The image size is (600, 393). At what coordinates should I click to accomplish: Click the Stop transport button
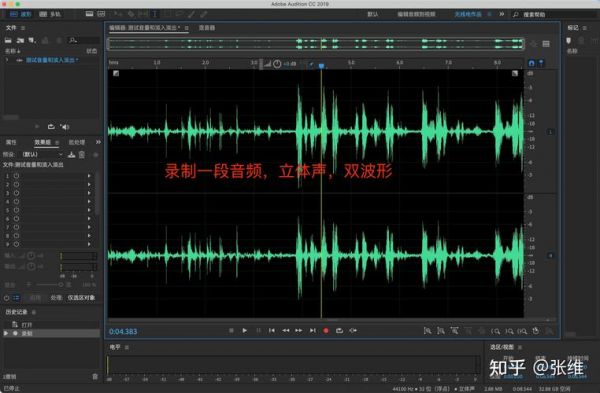(231, 330)
